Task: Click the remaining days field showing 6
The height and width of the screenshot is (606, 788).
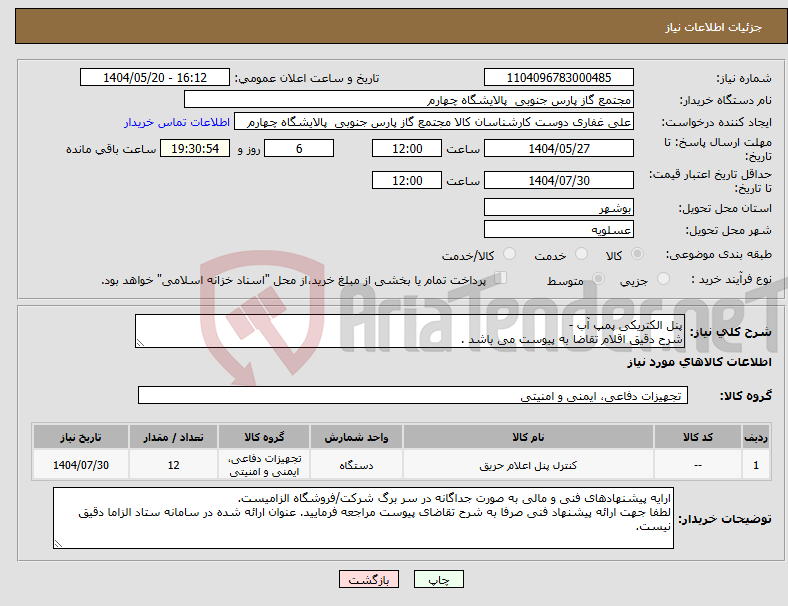Action: pyautogui.click(x=299, y=148)
